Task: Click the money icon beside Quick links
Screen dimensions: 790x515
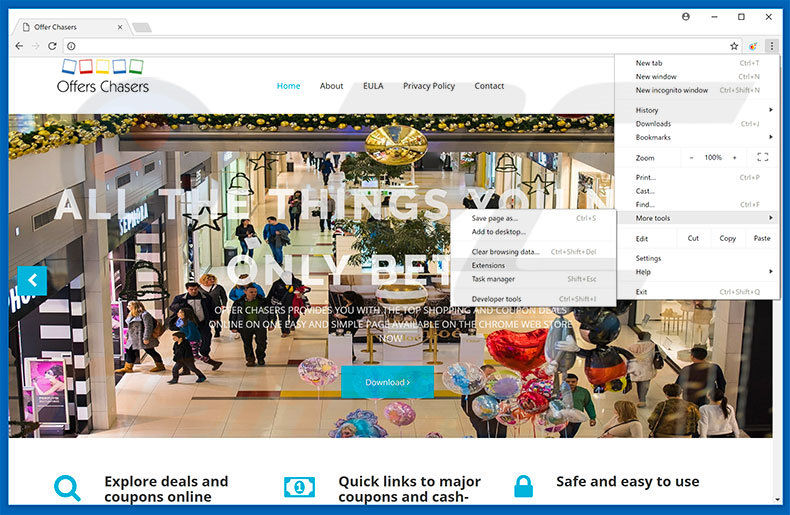Action: tap(299, 487)
